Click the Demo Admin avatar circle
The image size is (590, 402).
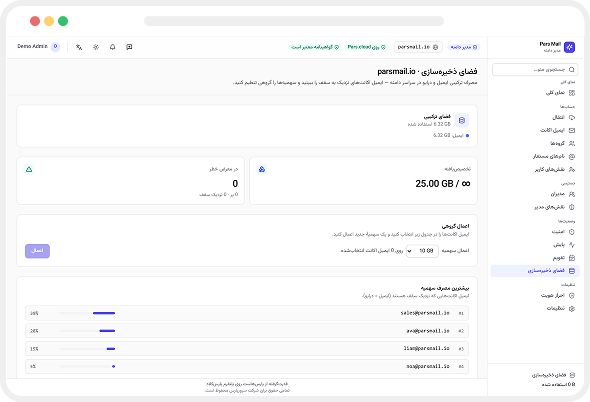click(55, 47)
